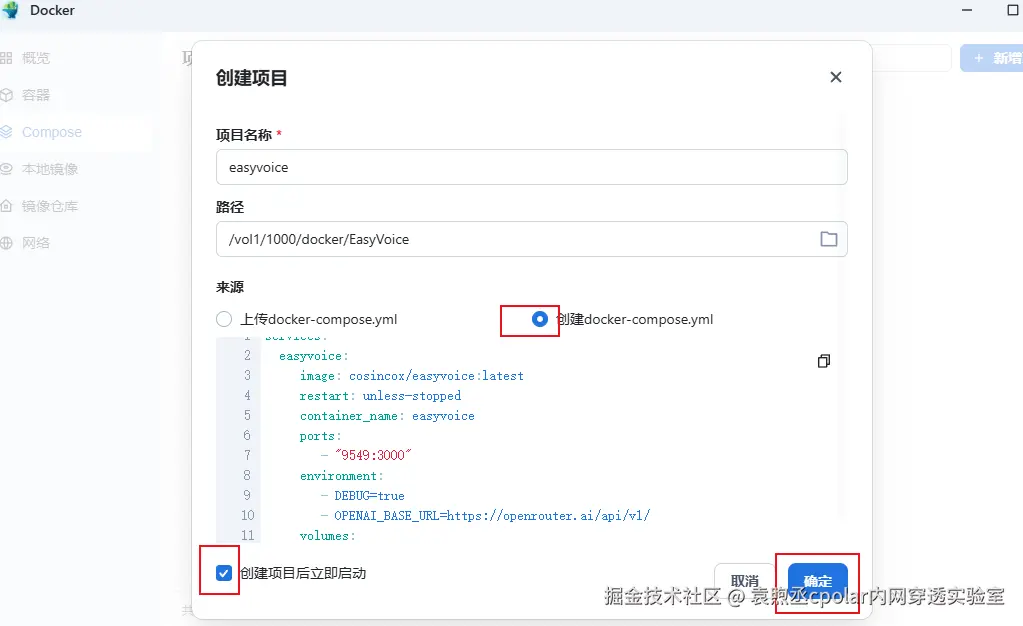Select Compose in the sidebar
Image resolution: width=1023 pixels, height=626 pixels.
pos(52,133)
